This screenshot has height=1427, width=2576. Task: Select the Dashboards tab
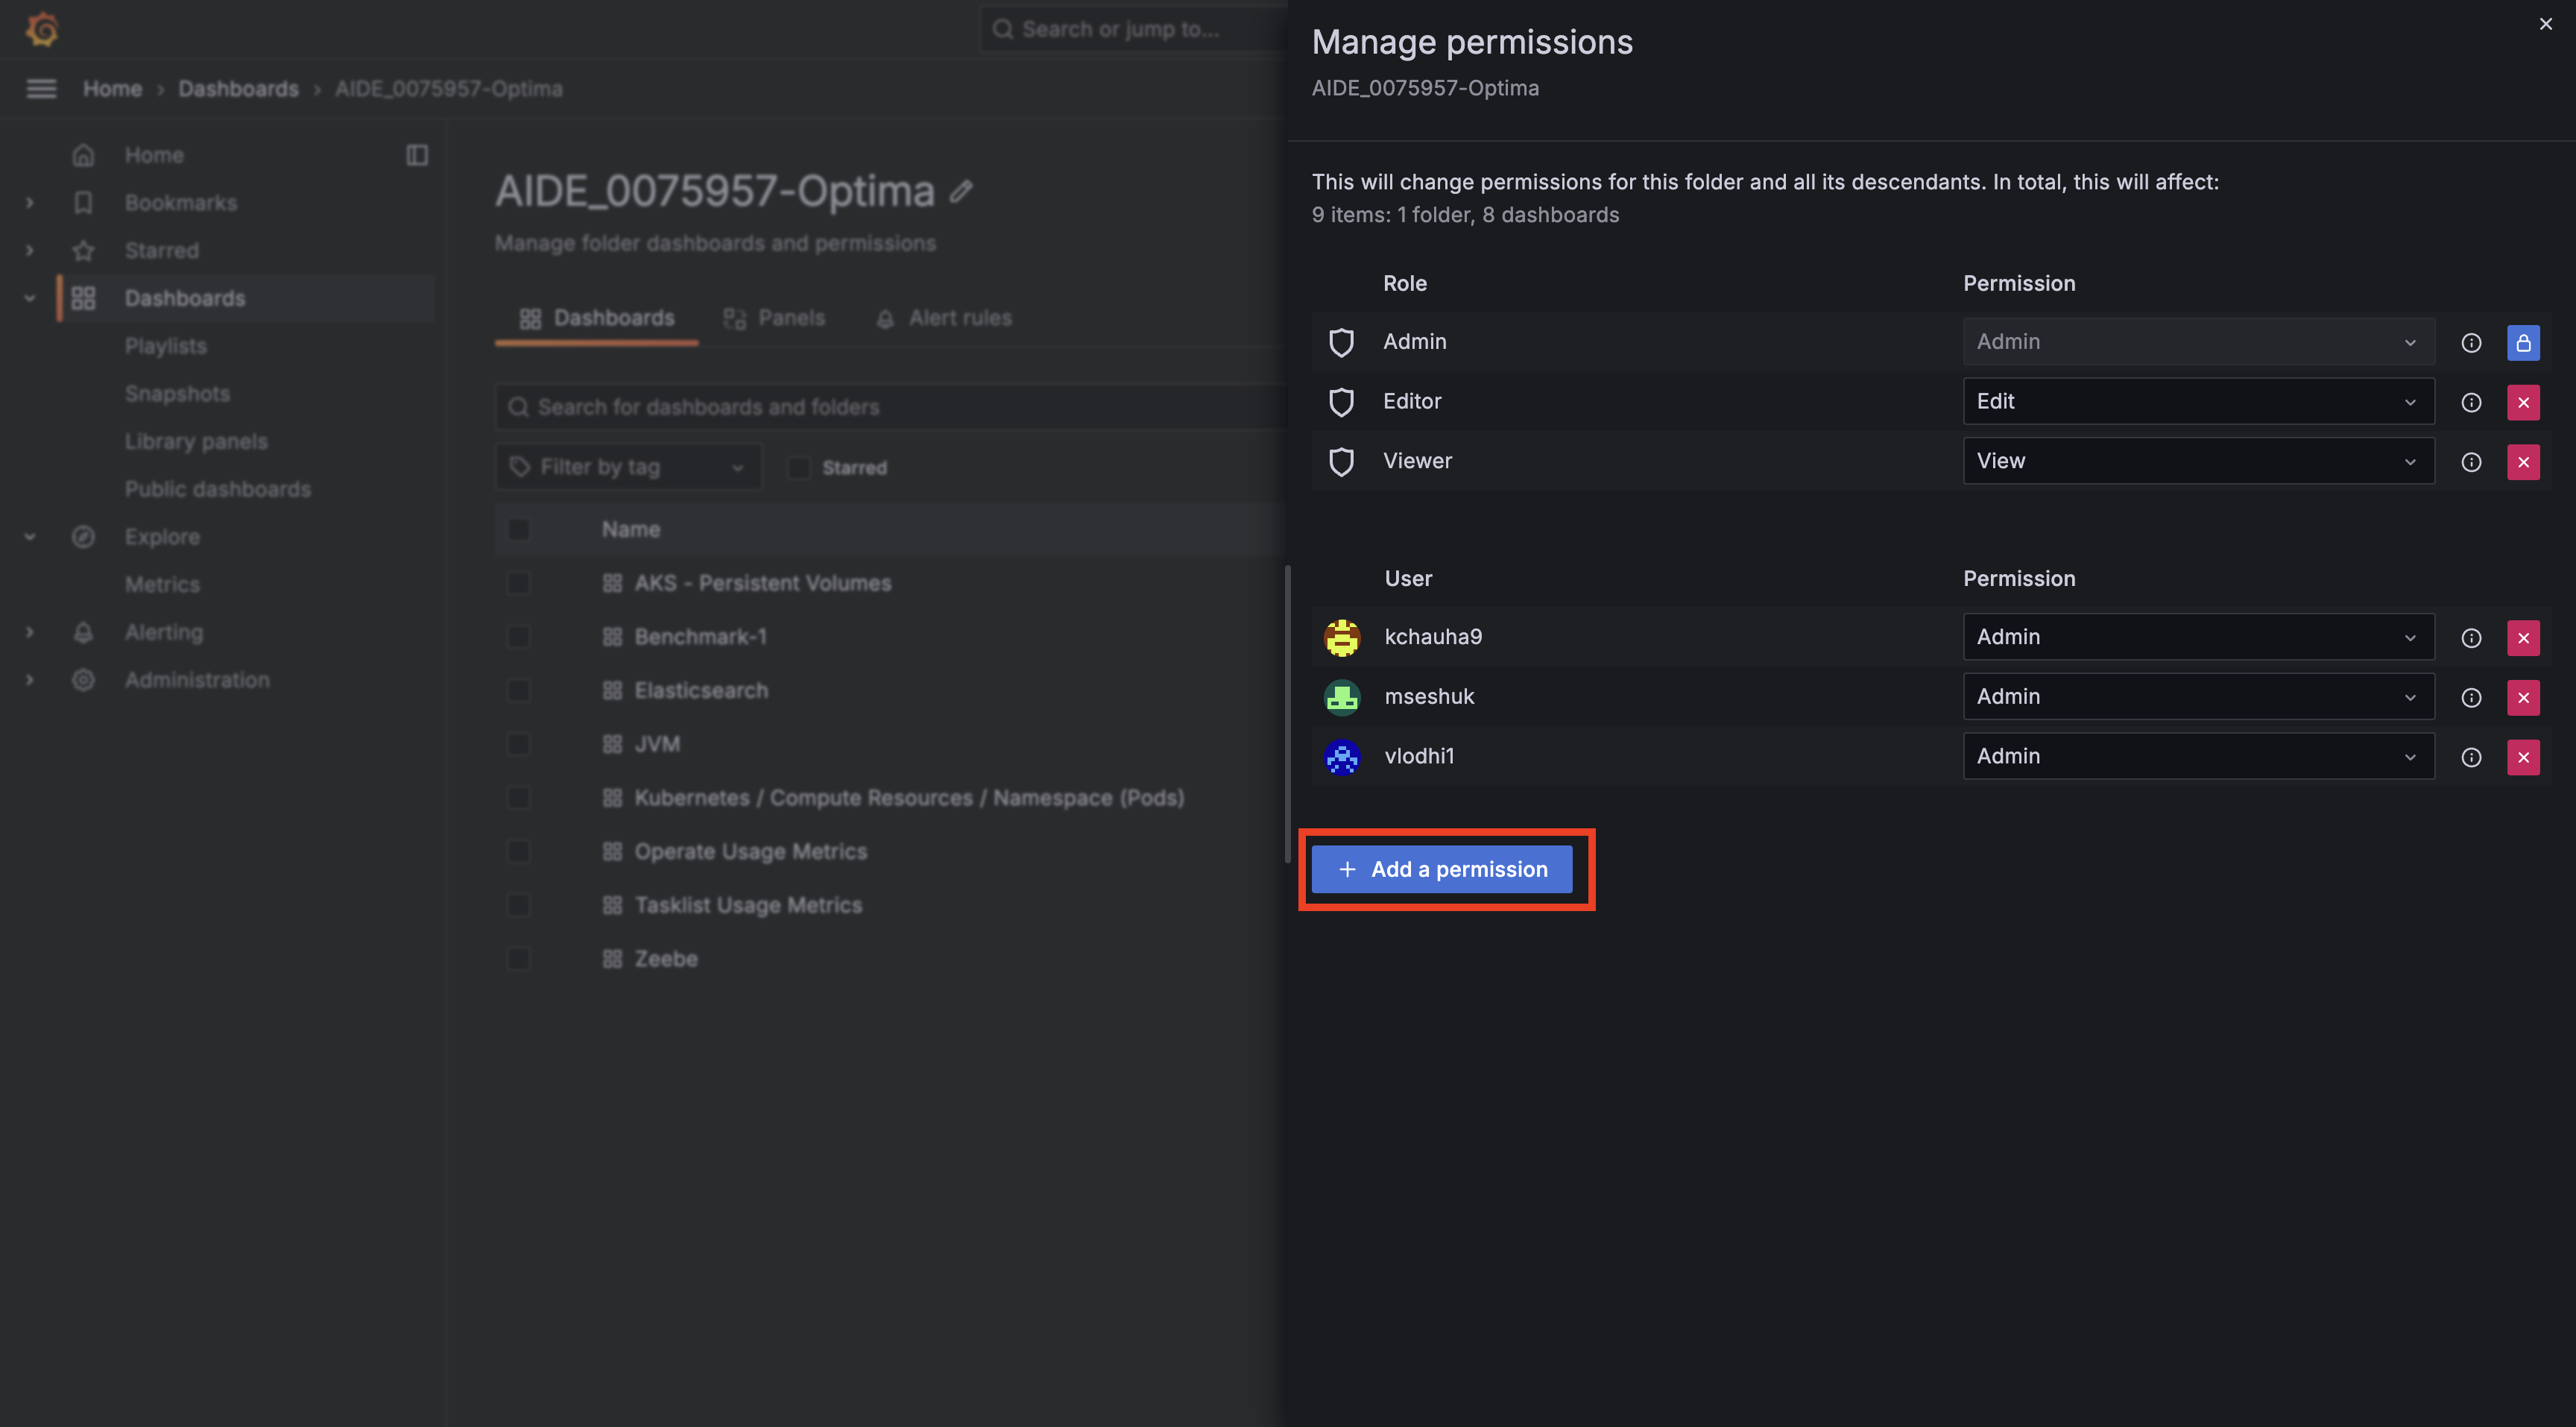(597, 318)
